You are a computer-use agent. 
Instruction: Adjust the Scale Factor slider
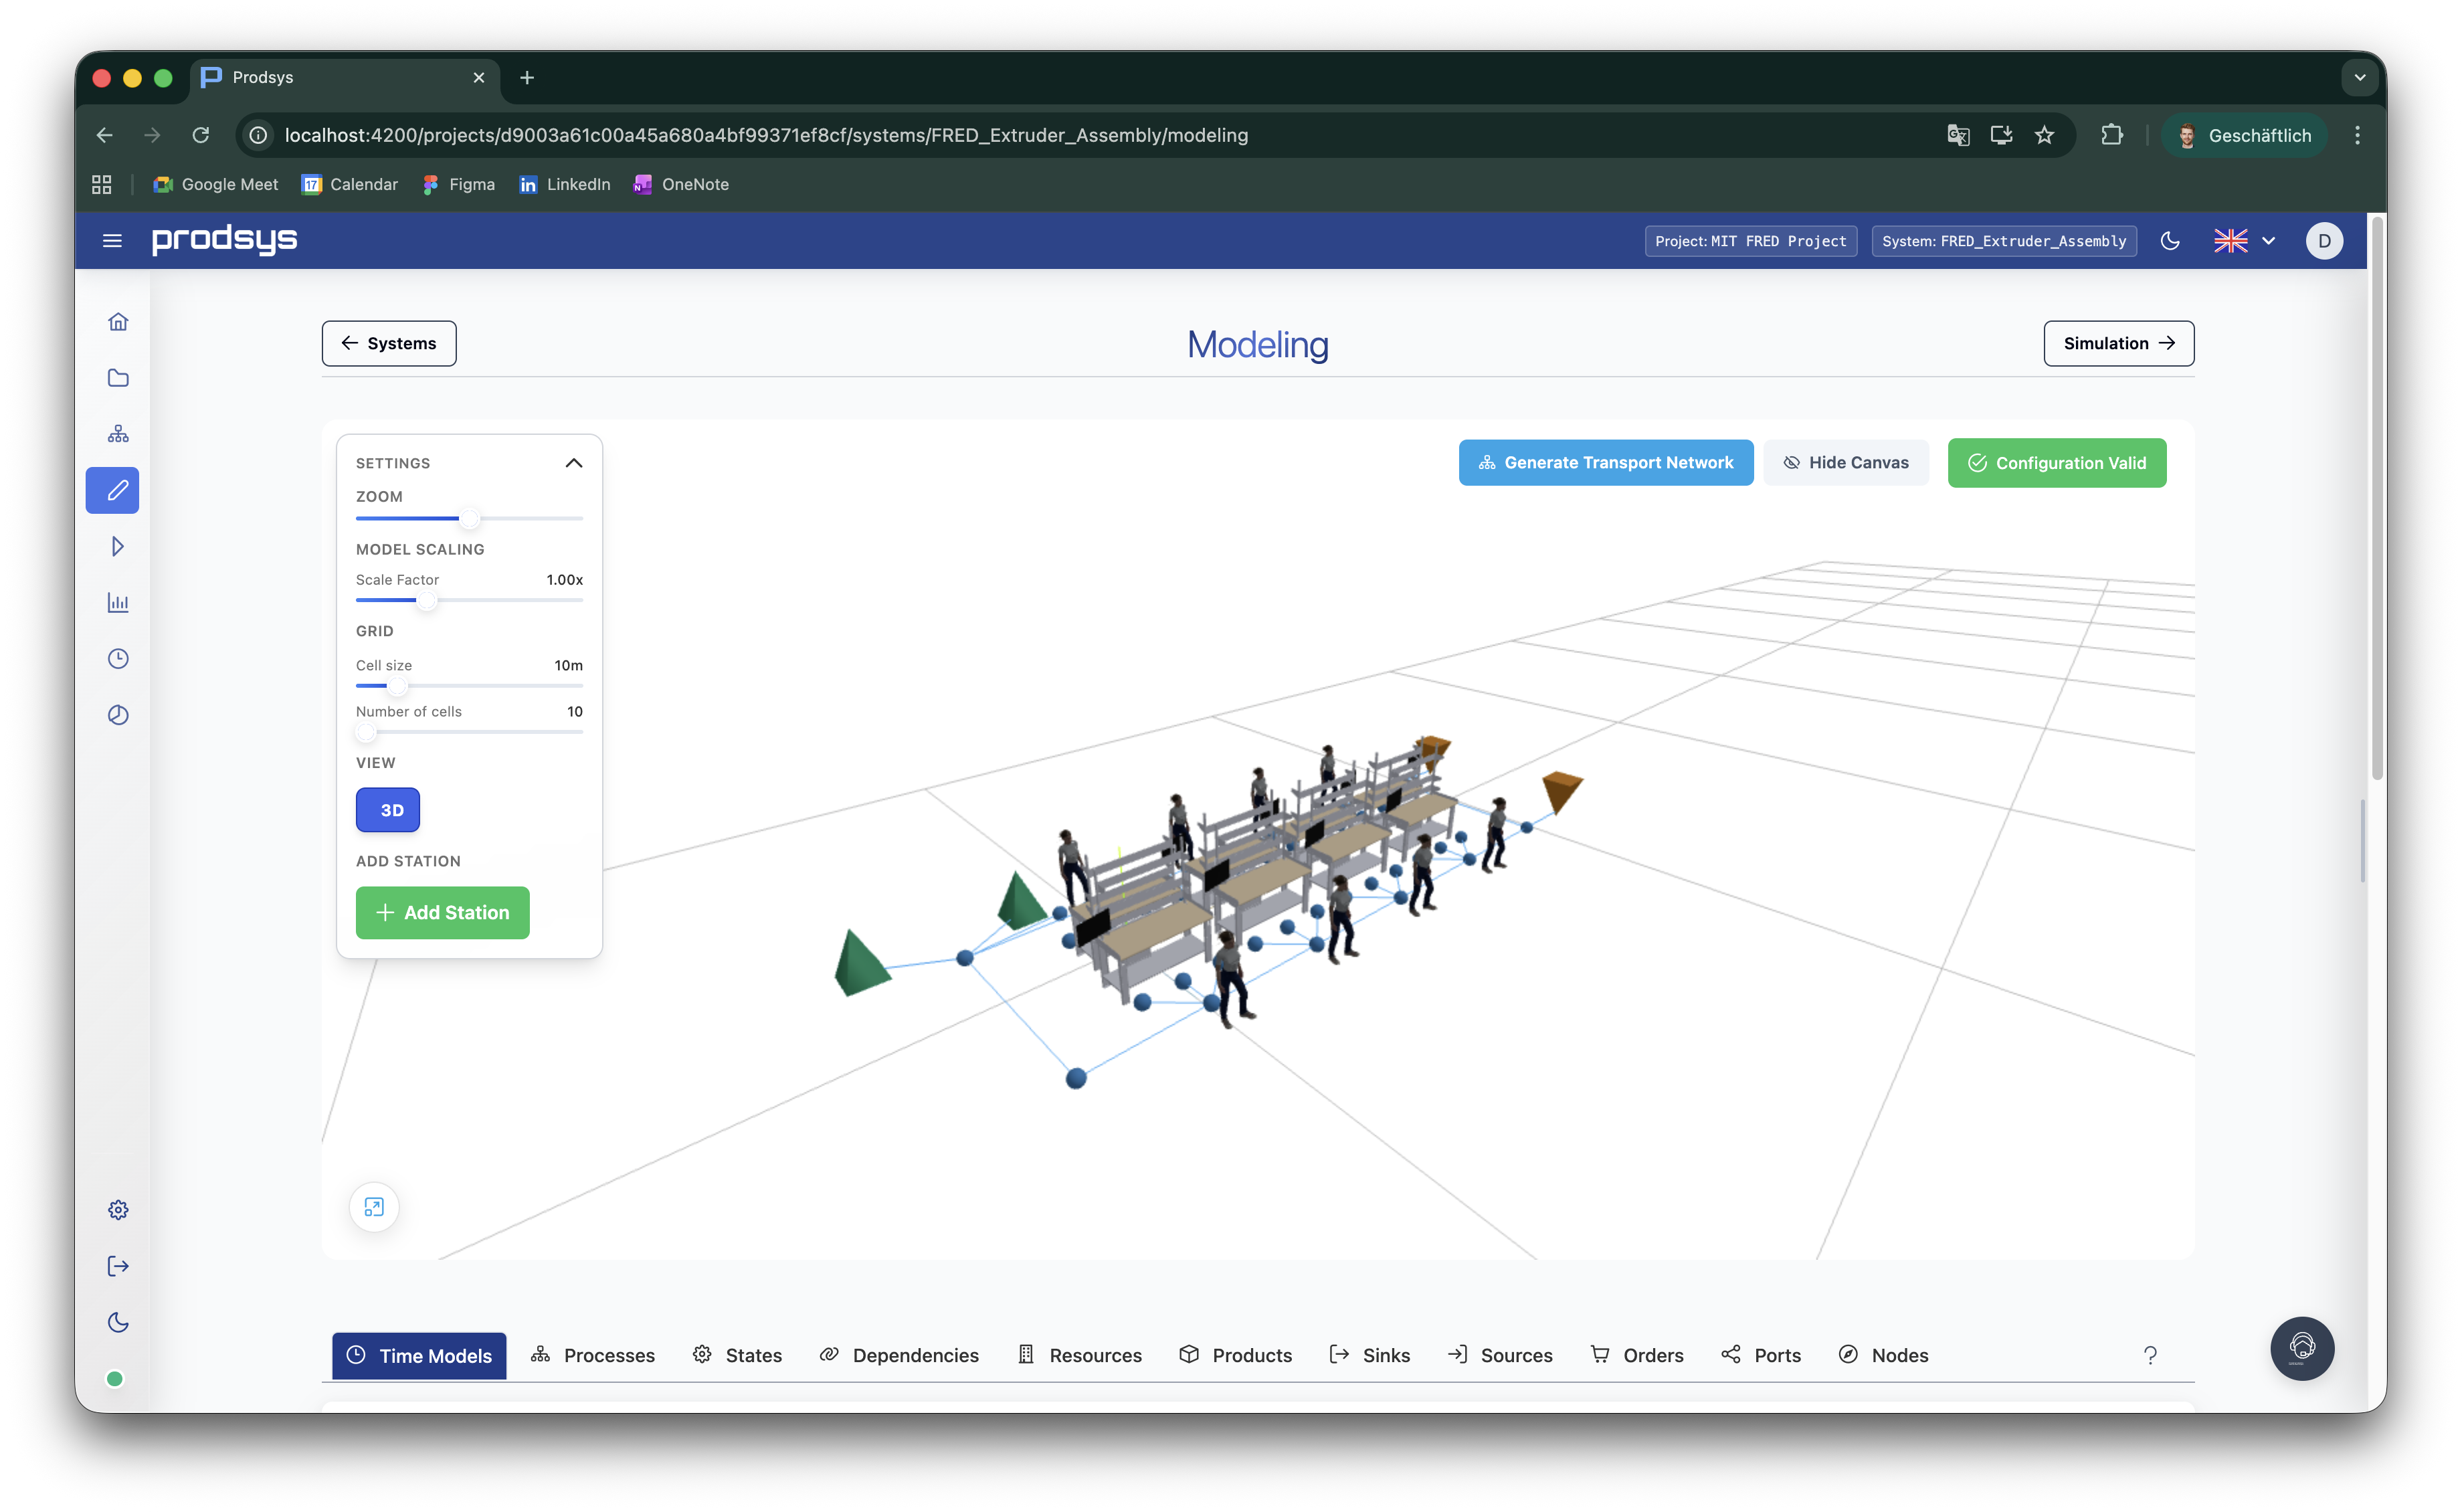428,601
